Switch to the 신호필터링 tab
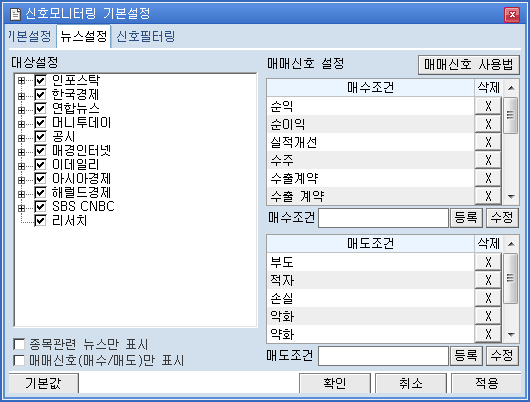The height and width of the screenshot is (402, 530). coord(146,36)
